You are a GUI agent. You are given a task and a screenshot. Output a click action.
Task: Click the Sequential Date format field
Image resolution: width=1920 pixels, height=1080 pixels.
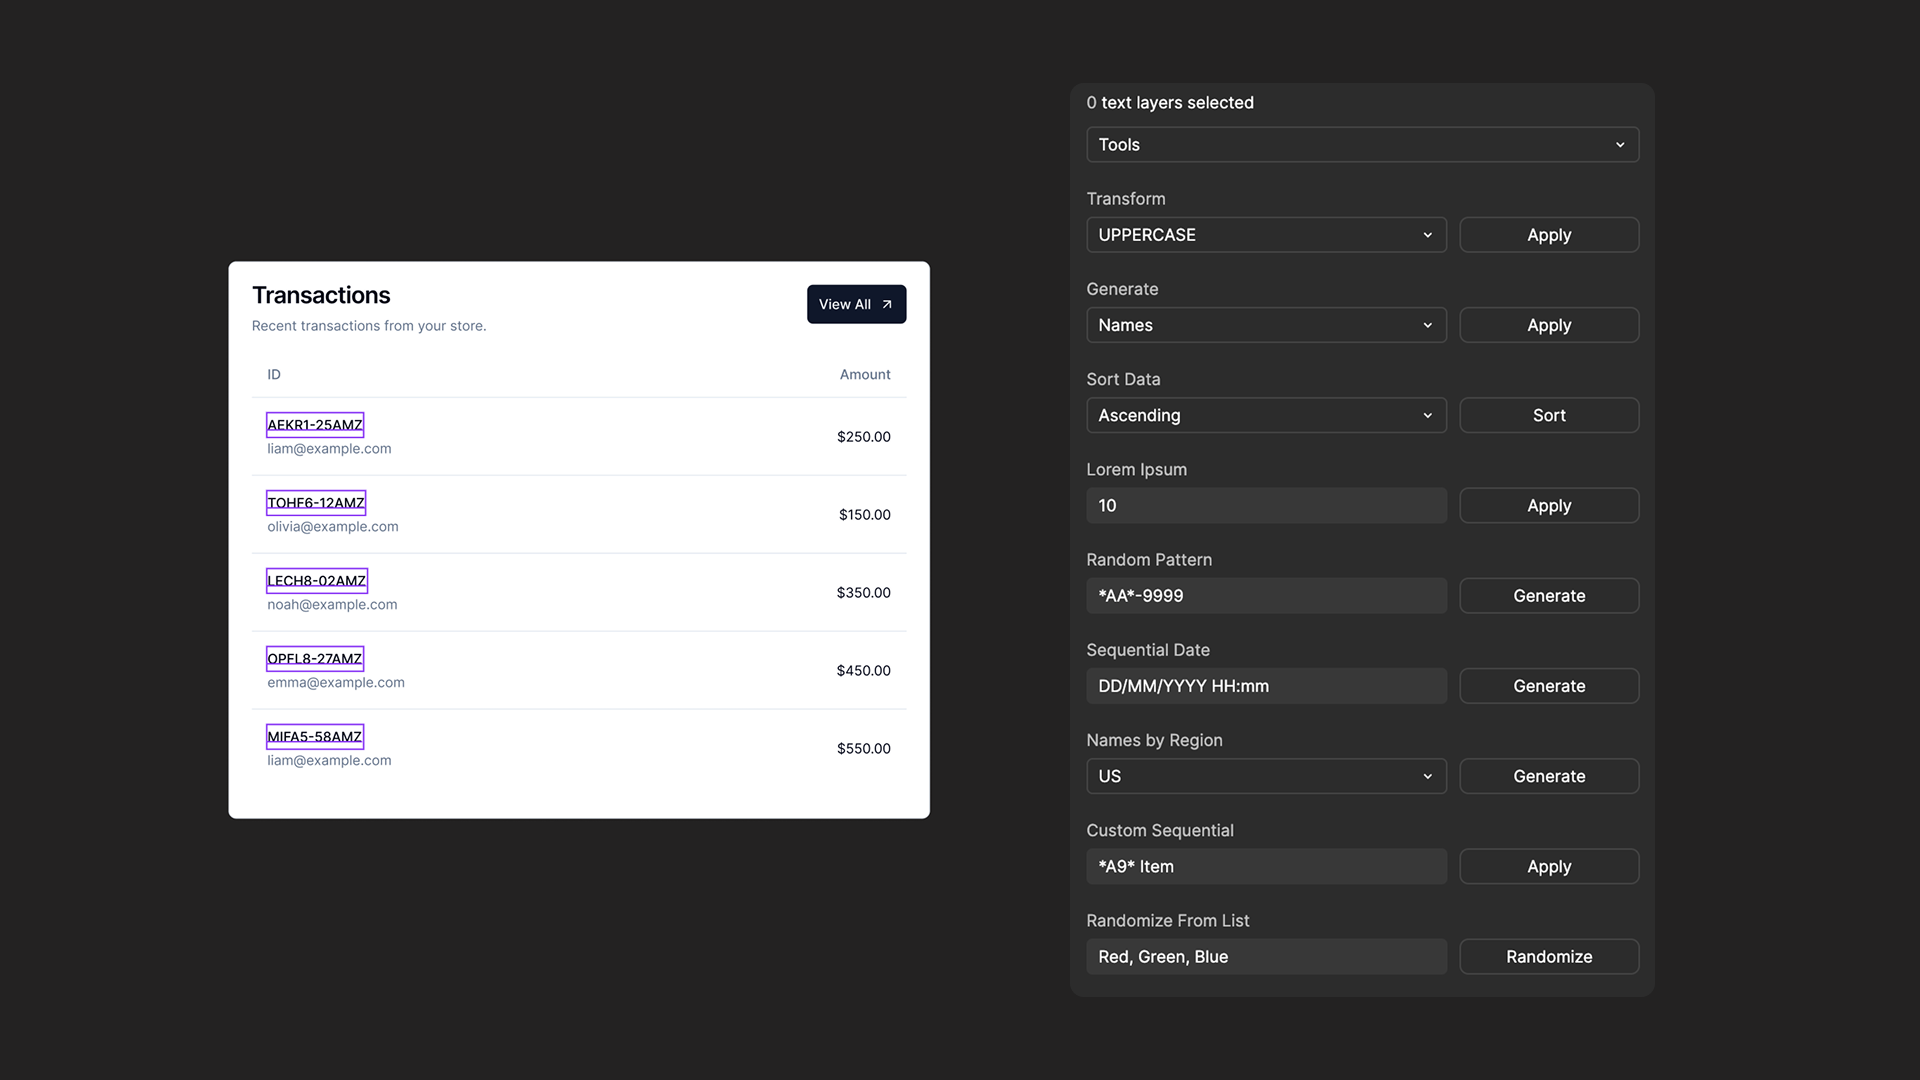click(x=1266, y=686)
